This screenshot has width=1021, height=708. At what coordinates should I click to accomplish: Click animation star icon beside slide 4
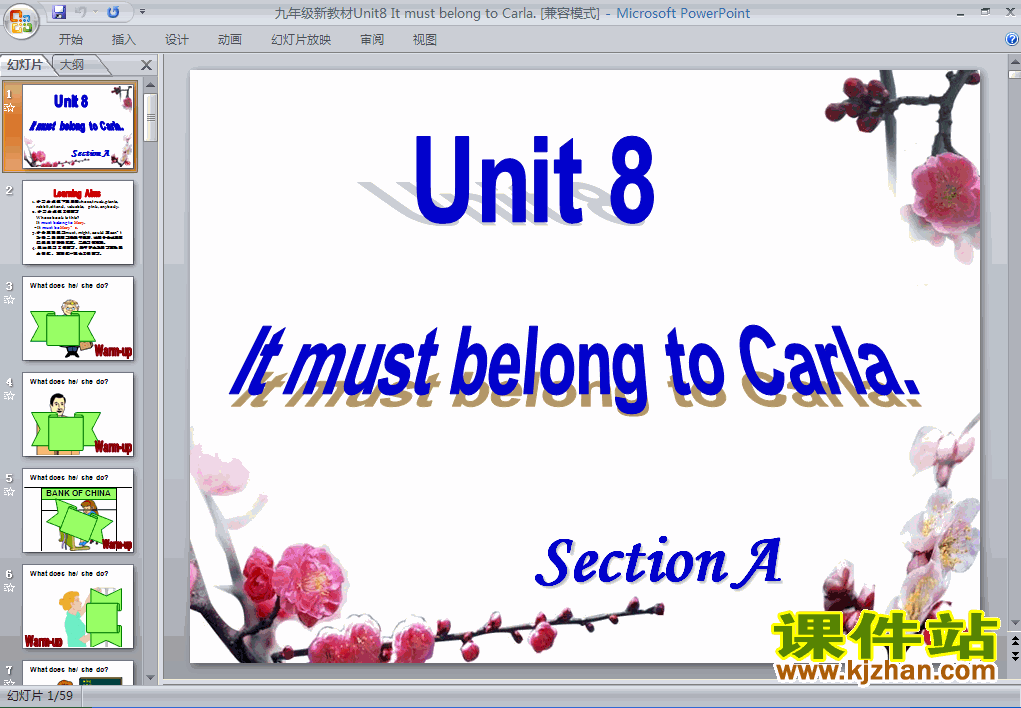point(9,395)
